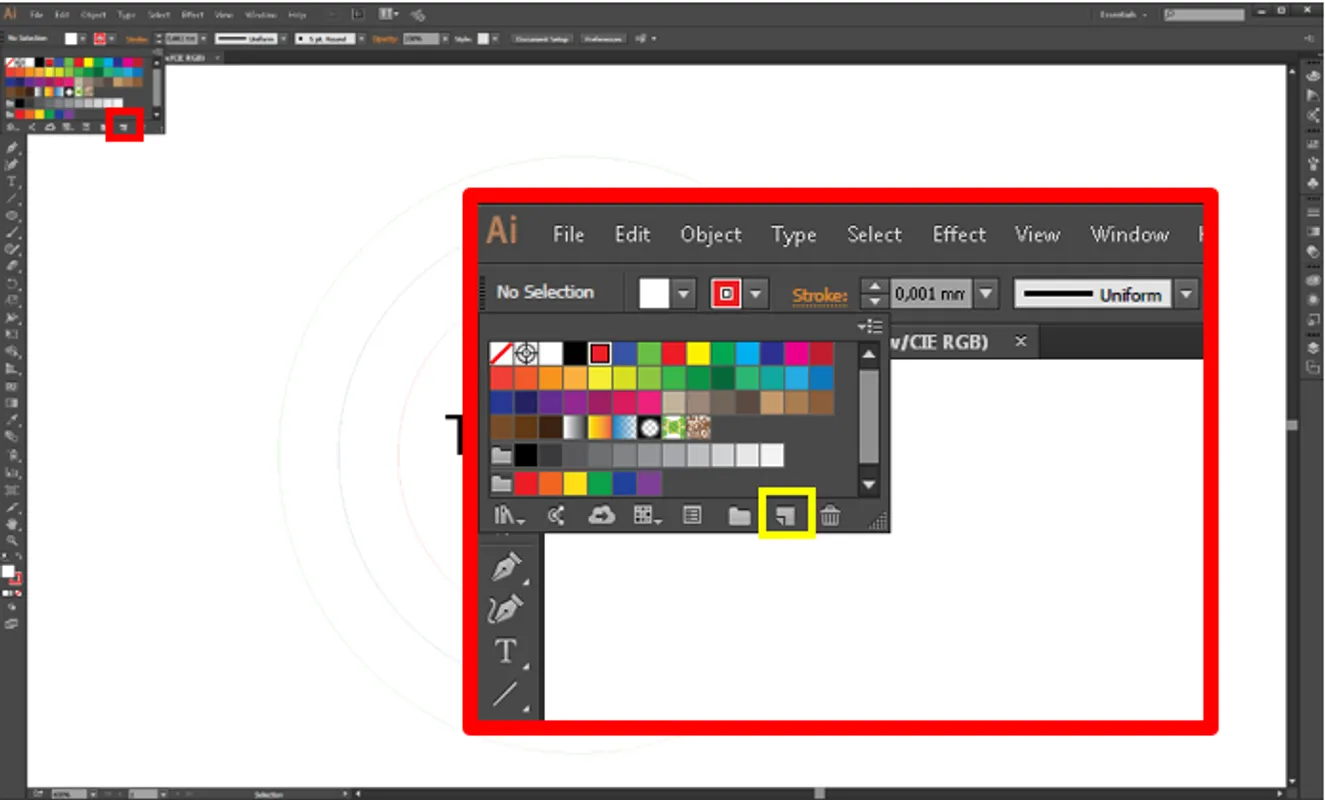Expand Show Swatch Kinds menu in magnified panel
Image resolution: width=1325 pixels, height=800 pixels.
pyautogui.click(x=645, y=515)
